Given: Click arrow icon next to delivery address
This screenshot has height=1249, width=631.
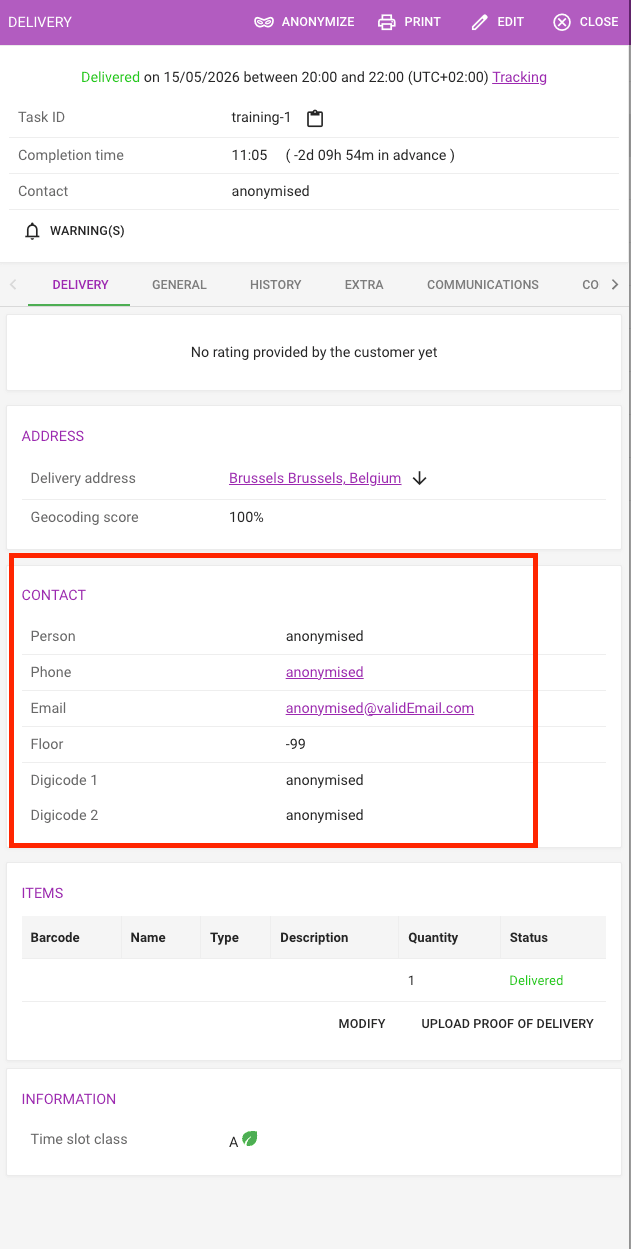Looking at the screenshot, I should tap(420, 478).
